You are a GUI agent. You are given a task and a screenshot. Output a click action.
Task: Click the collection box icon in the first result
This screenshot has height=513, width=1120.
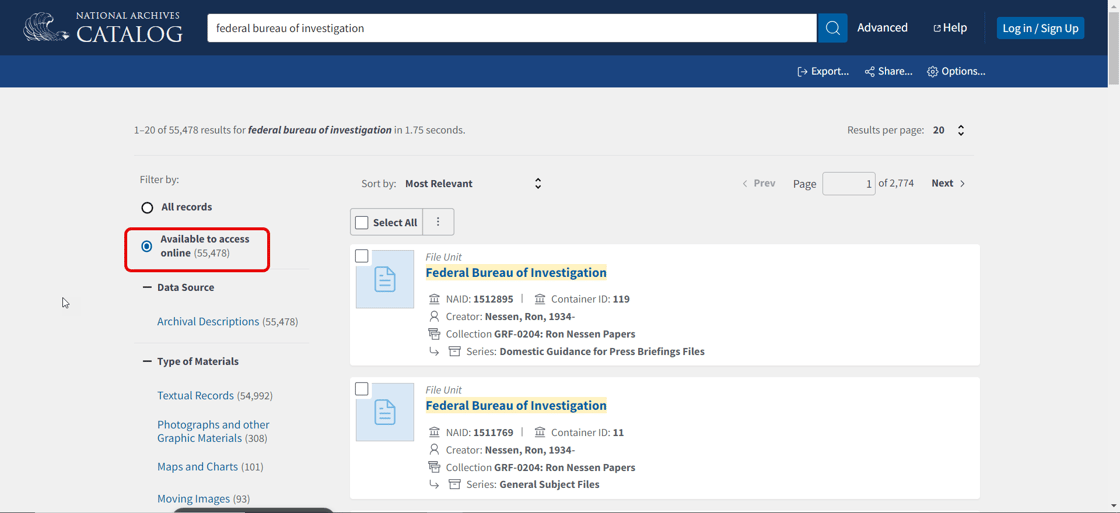[x=434, y=334]
